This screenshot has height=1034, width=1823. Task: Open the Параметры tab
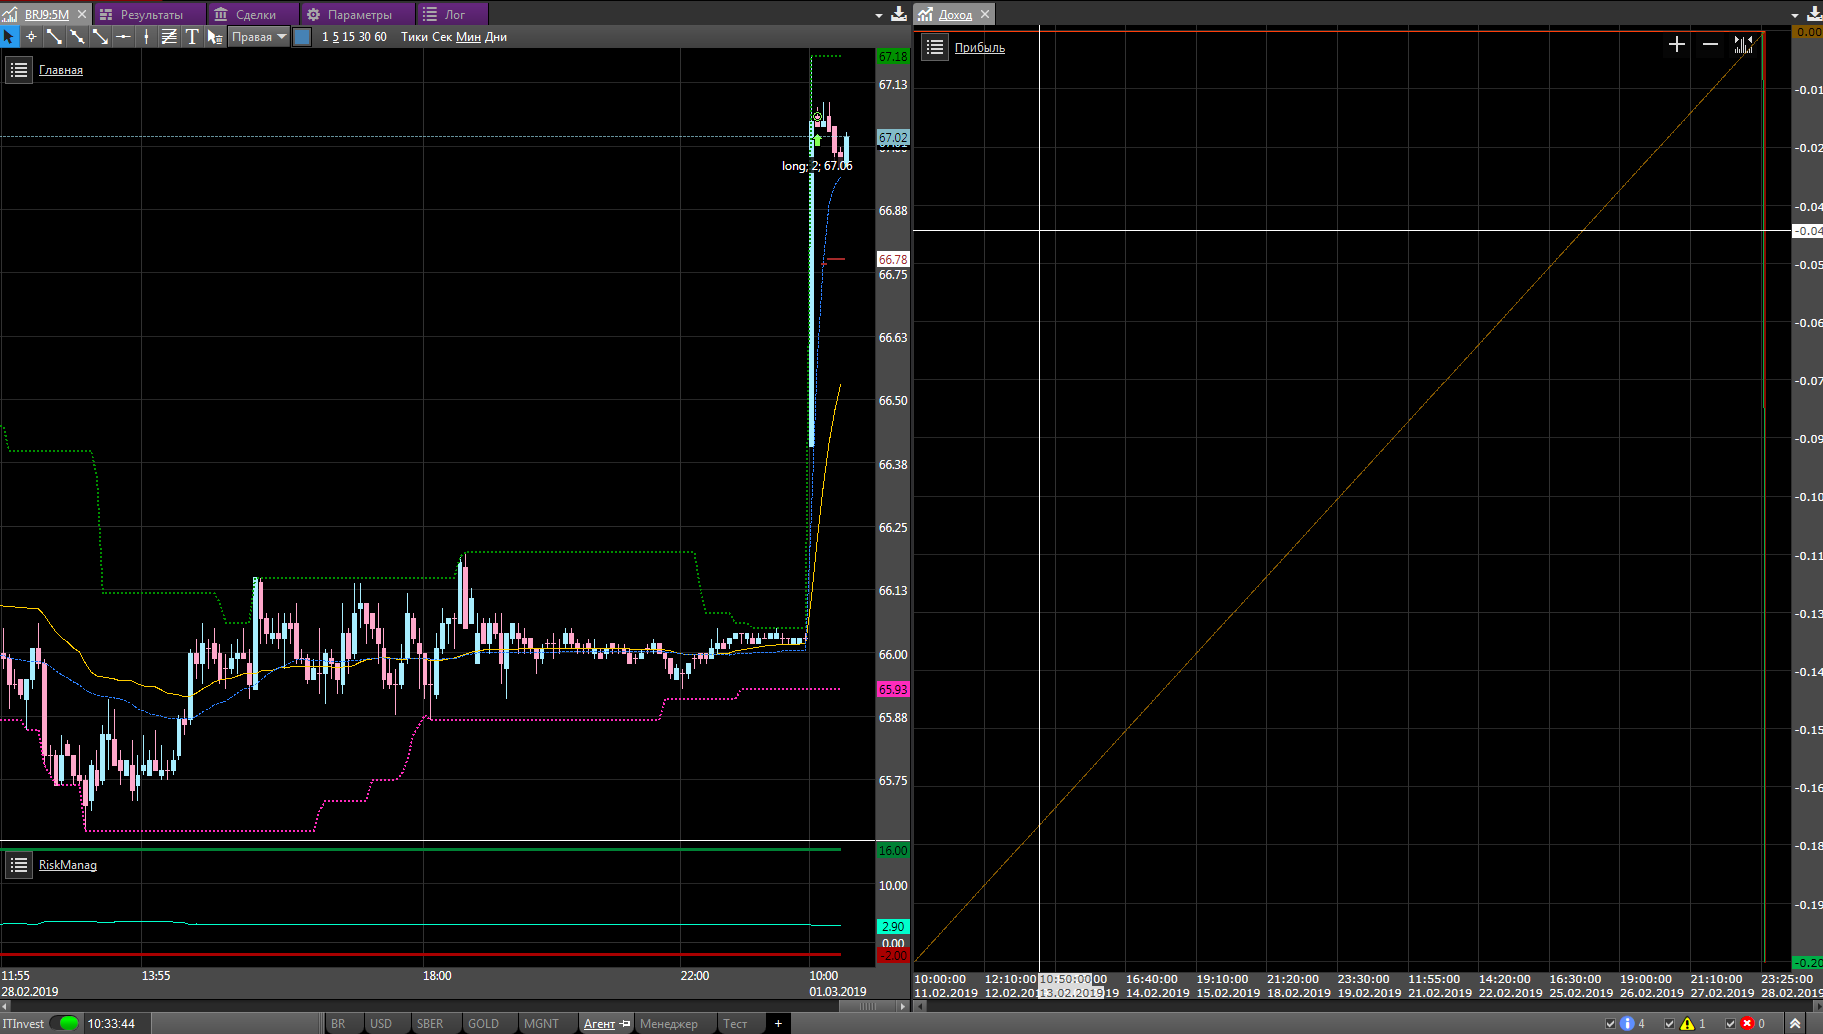(359, 14)
